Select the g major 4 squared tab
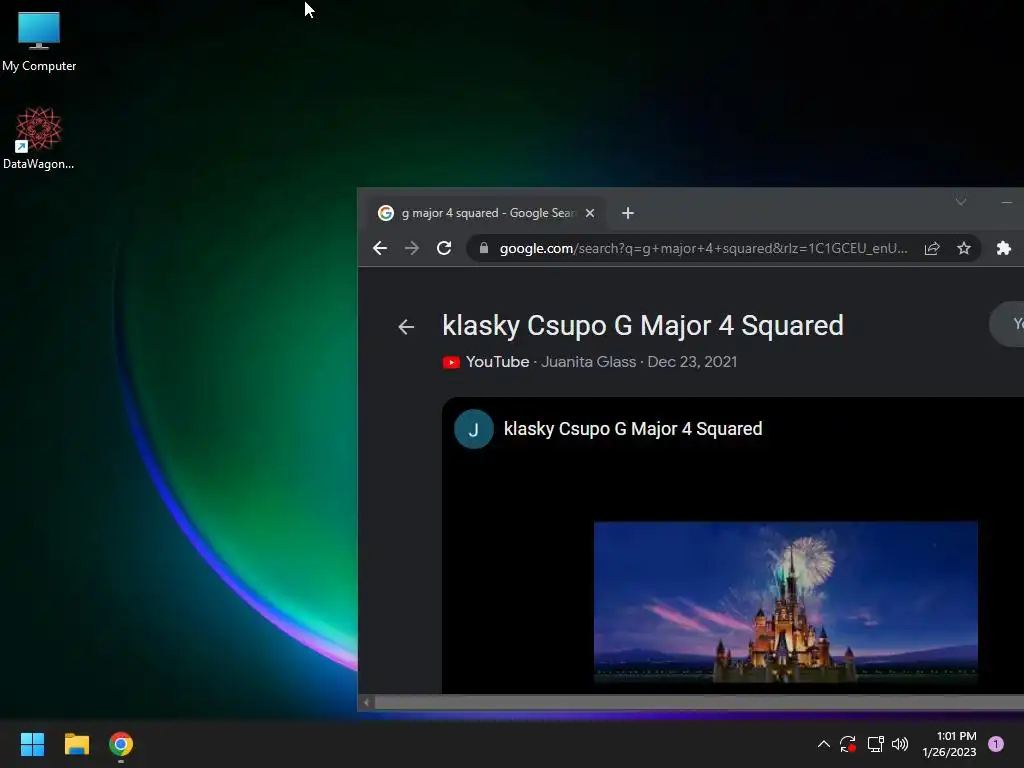The height and width of the screenshot is (768, 1024). click(x=485, y=213)
